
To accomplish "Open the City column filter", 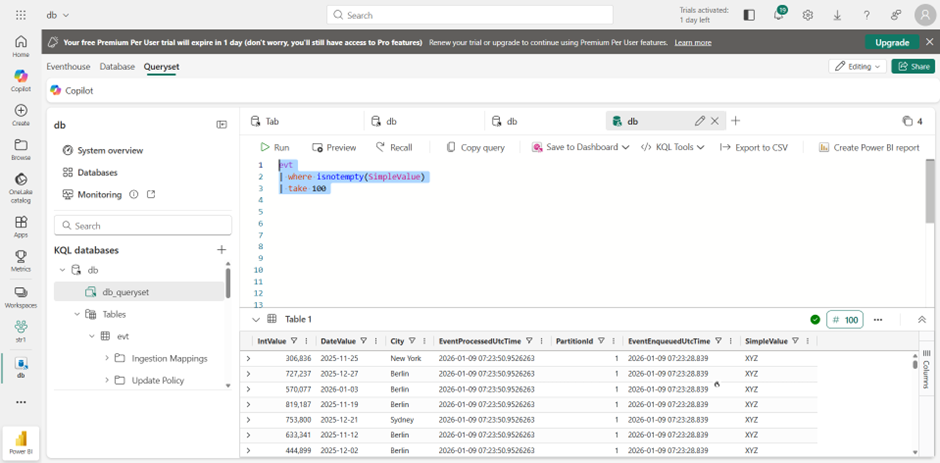I will click(x=414, y=341).
